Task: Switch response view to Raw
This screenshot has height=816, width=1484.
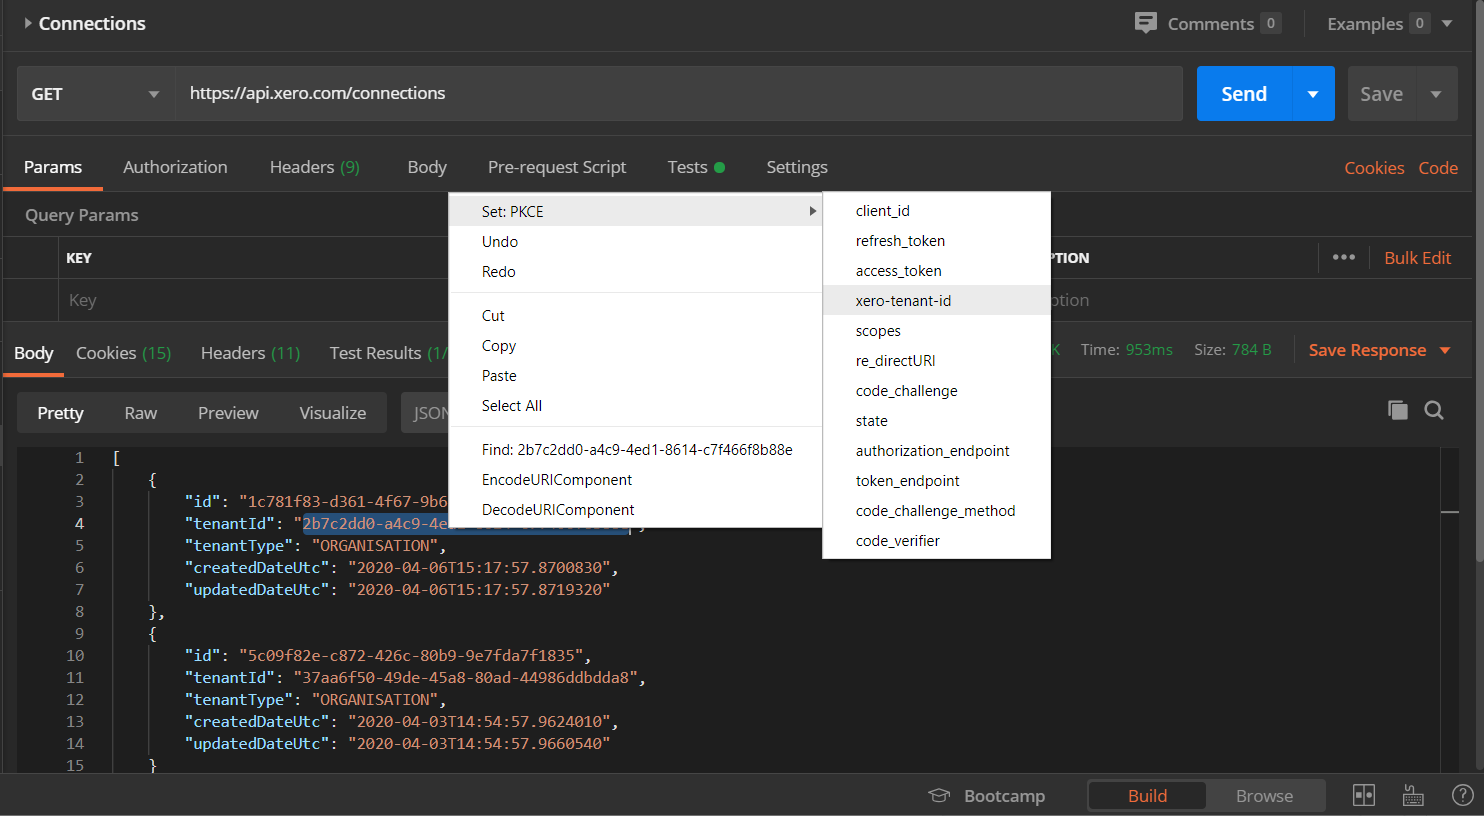Action: (140, 412)
